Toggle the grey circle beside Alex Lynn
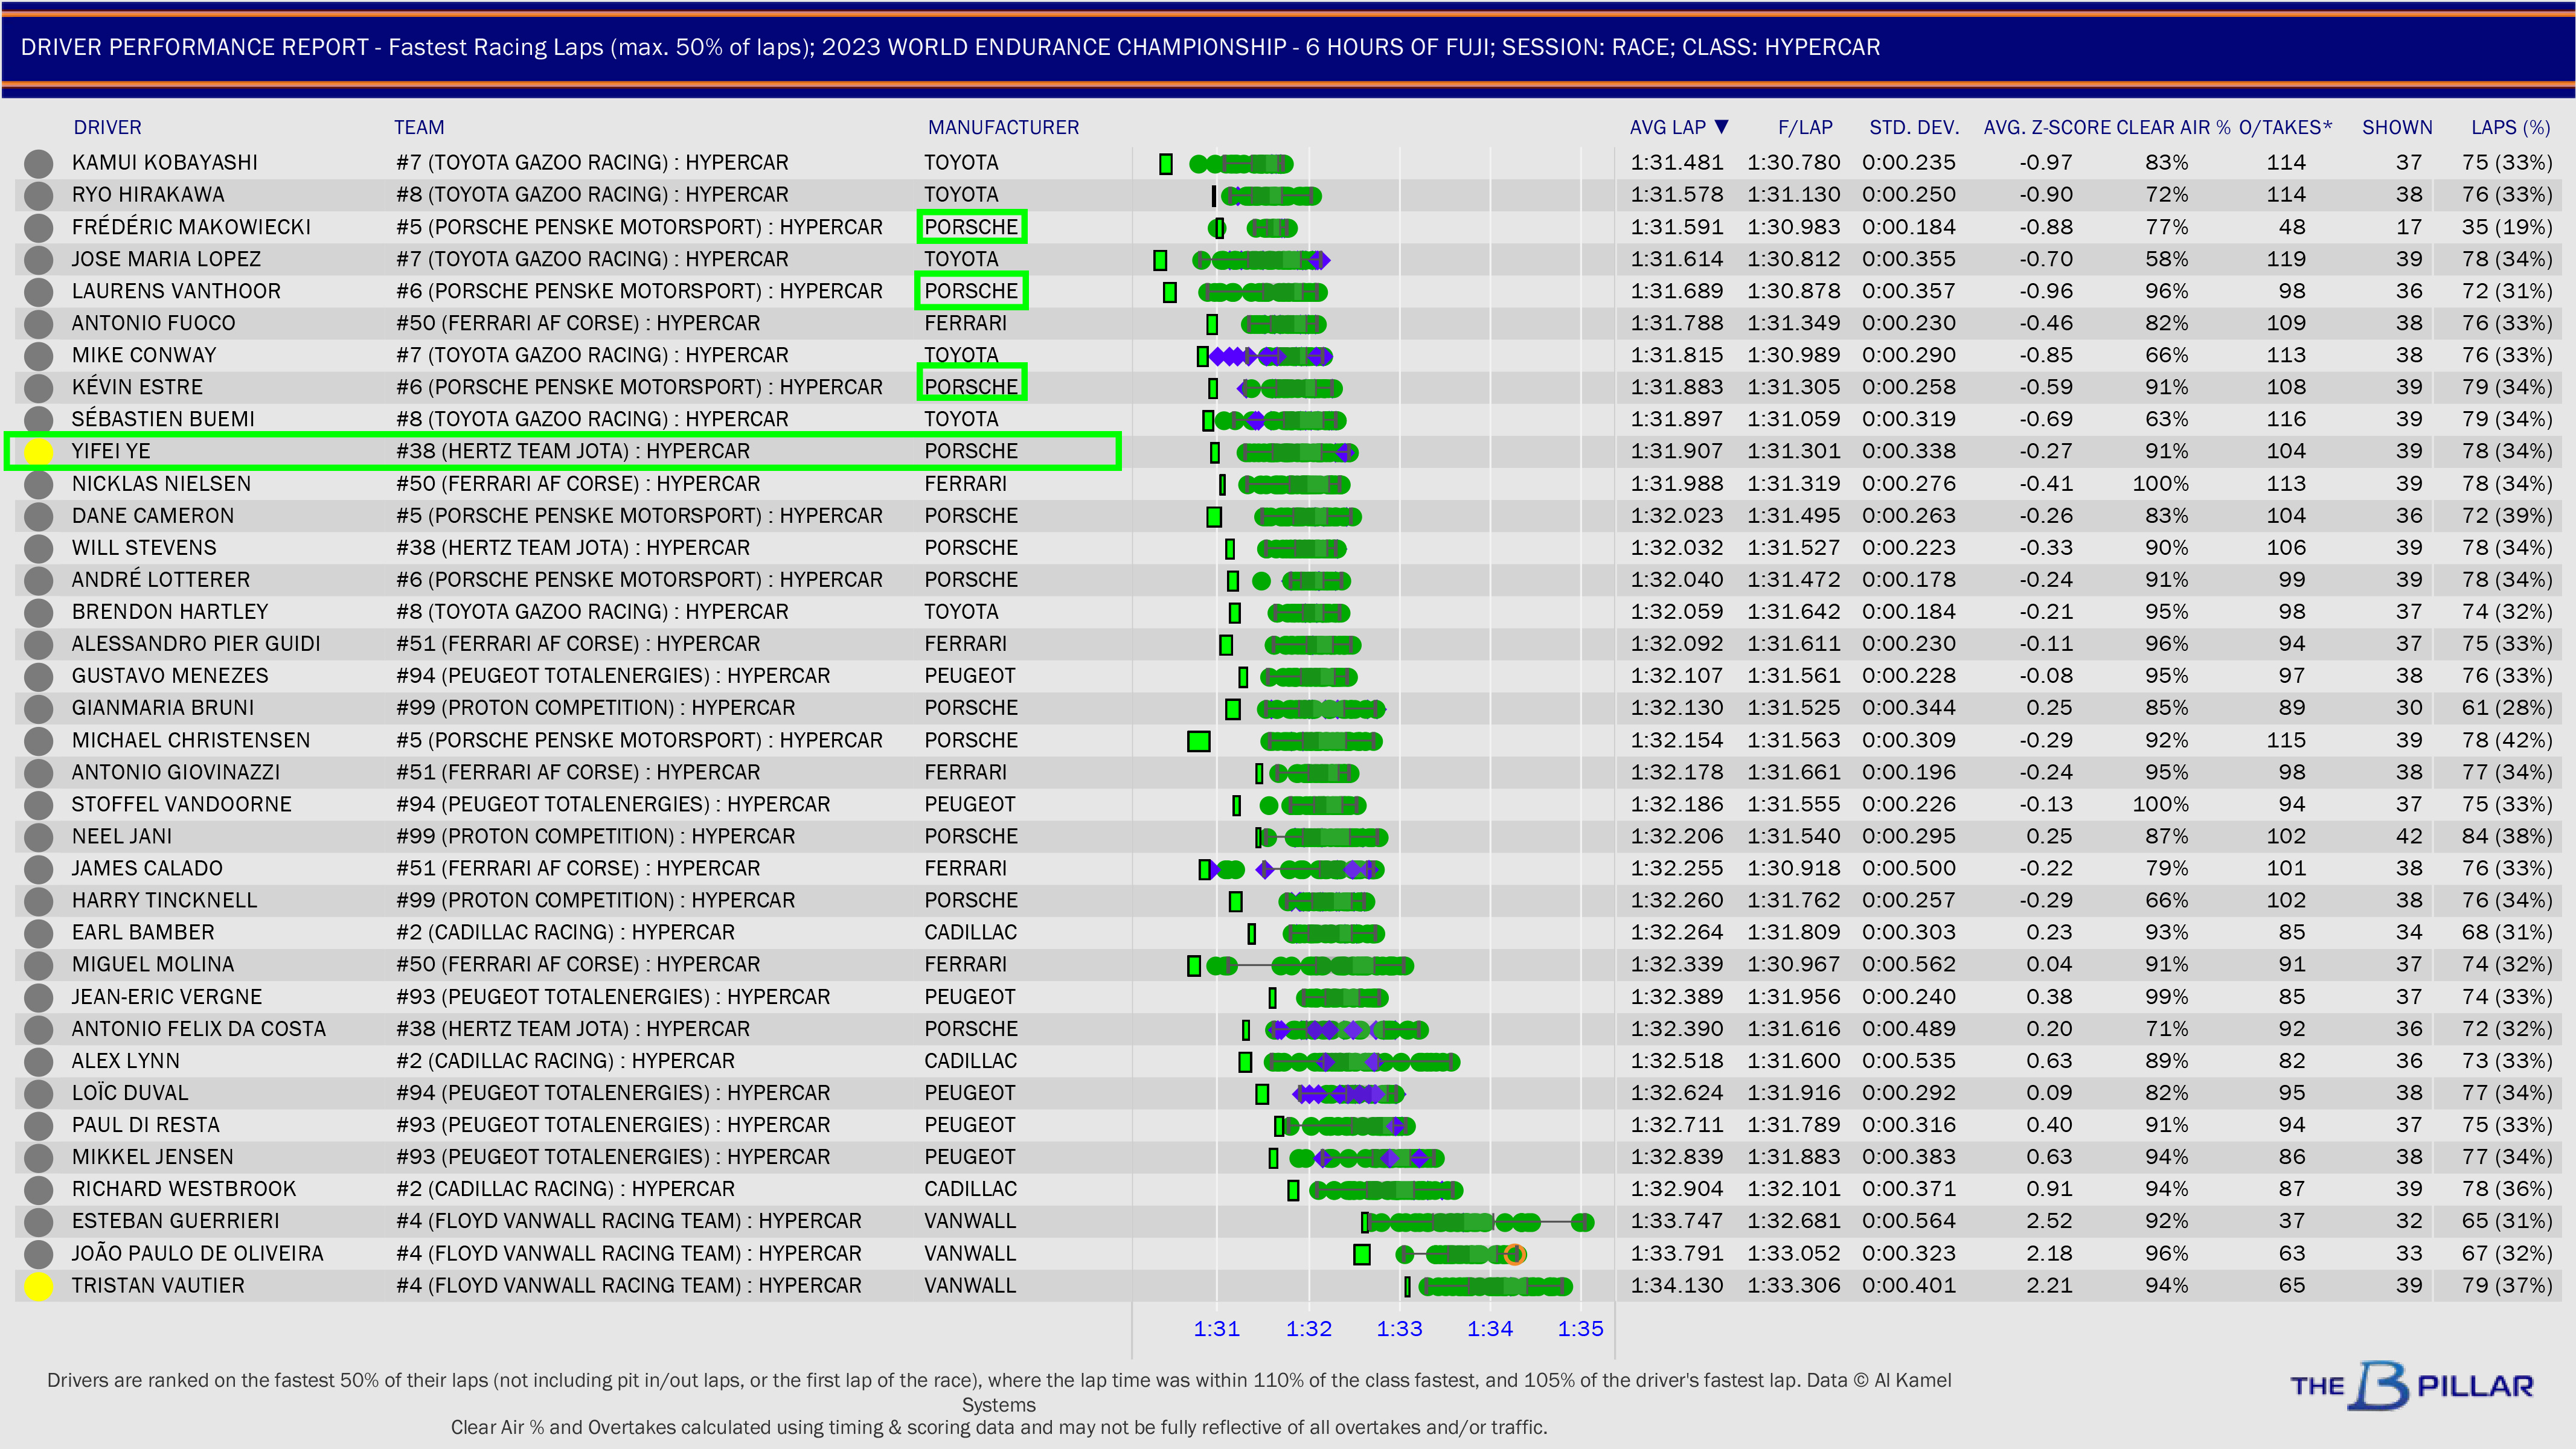The image size is (2576, 1449). [38, 1061]
